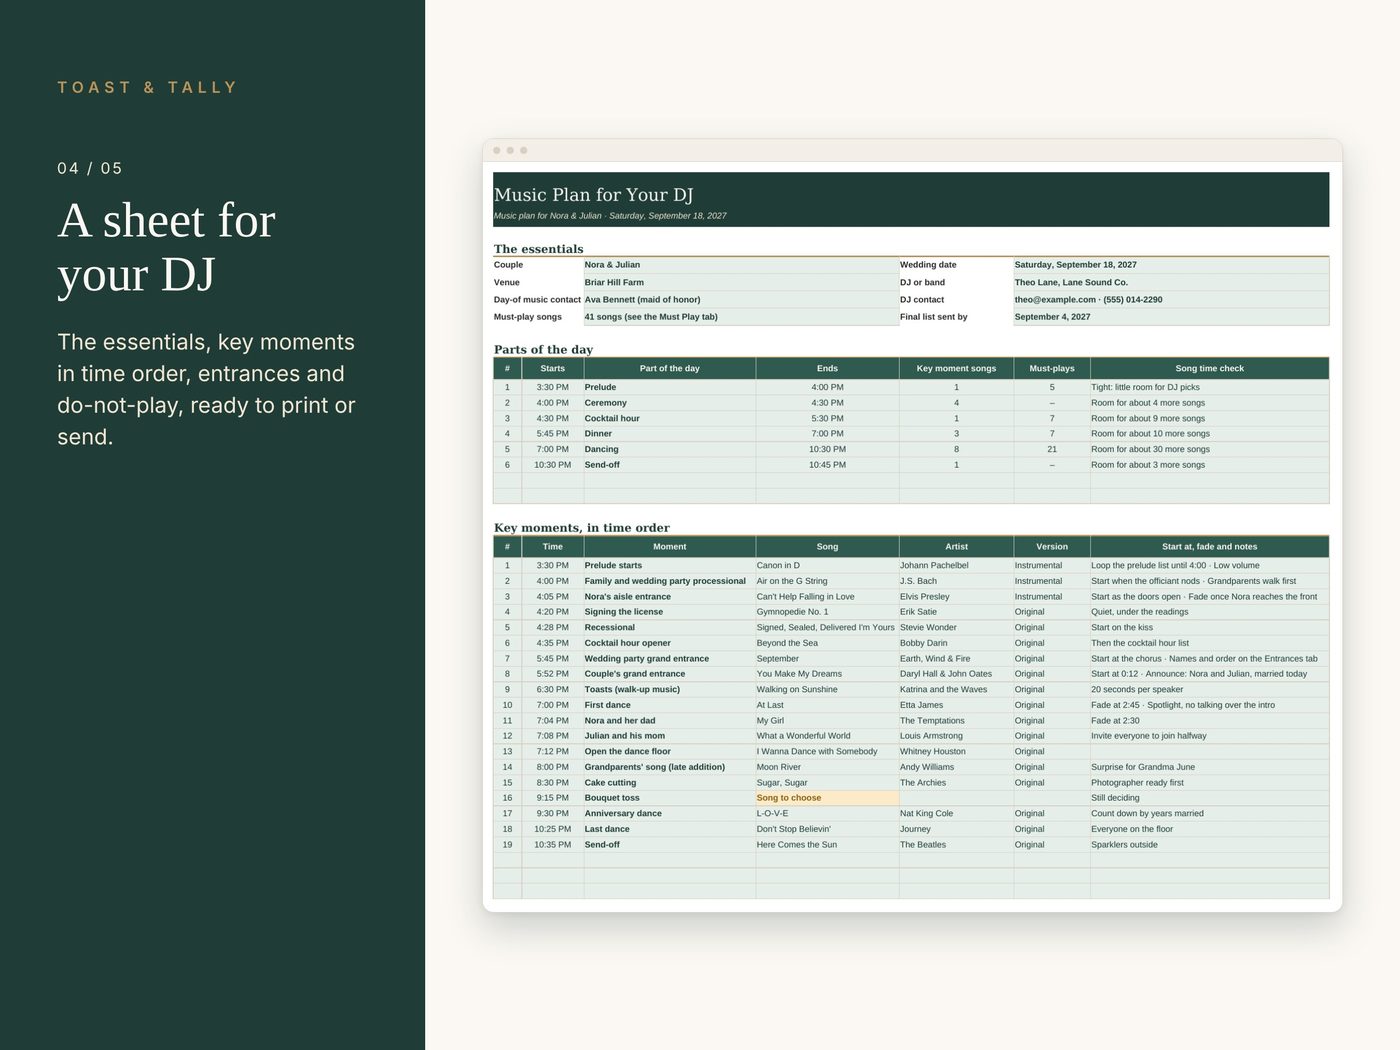Click the highlighted "Song to choose" cell
Image resolution: width=1400 pixels, height=1050 pixels.
click(827, 798)
